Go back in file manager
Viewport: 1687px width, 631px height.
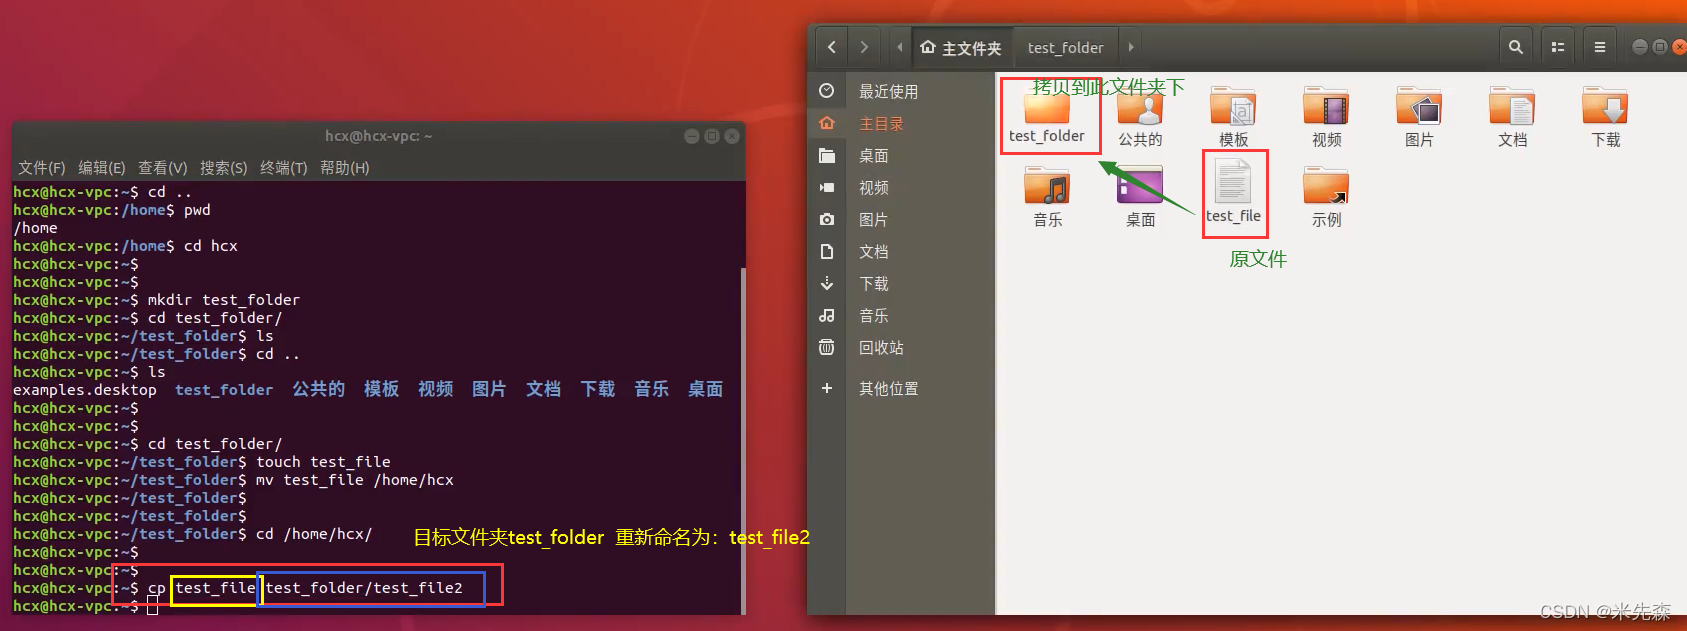click(x=831, y=47)
